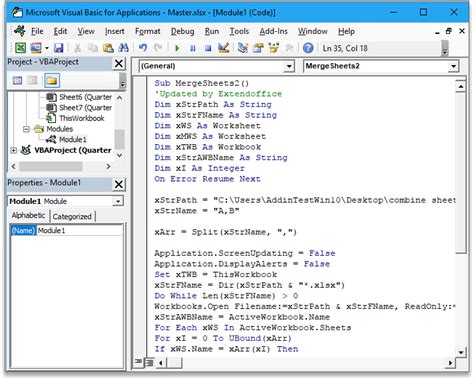Screen dimensions: 474x380
Task: Click Insert UserForm toolbar icon
Action: click(x=36, y=48)
